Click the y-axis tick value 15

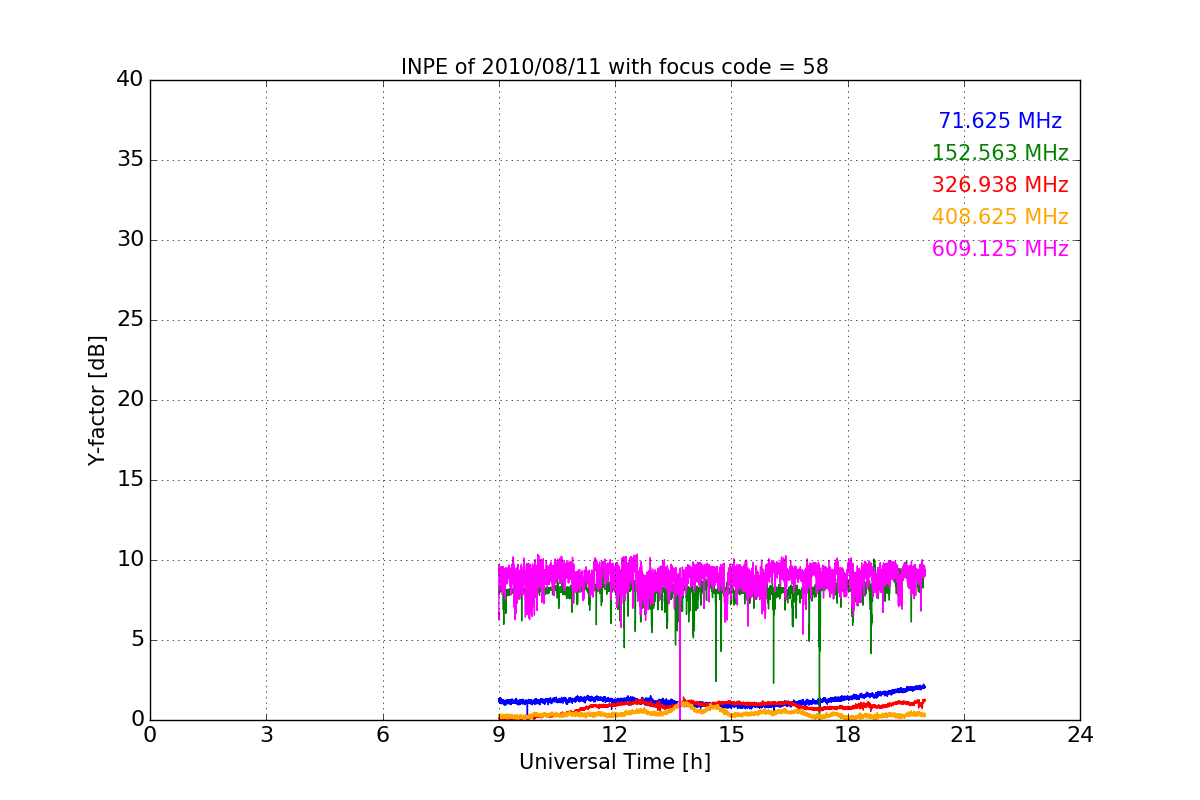click(x=130, y=480)
